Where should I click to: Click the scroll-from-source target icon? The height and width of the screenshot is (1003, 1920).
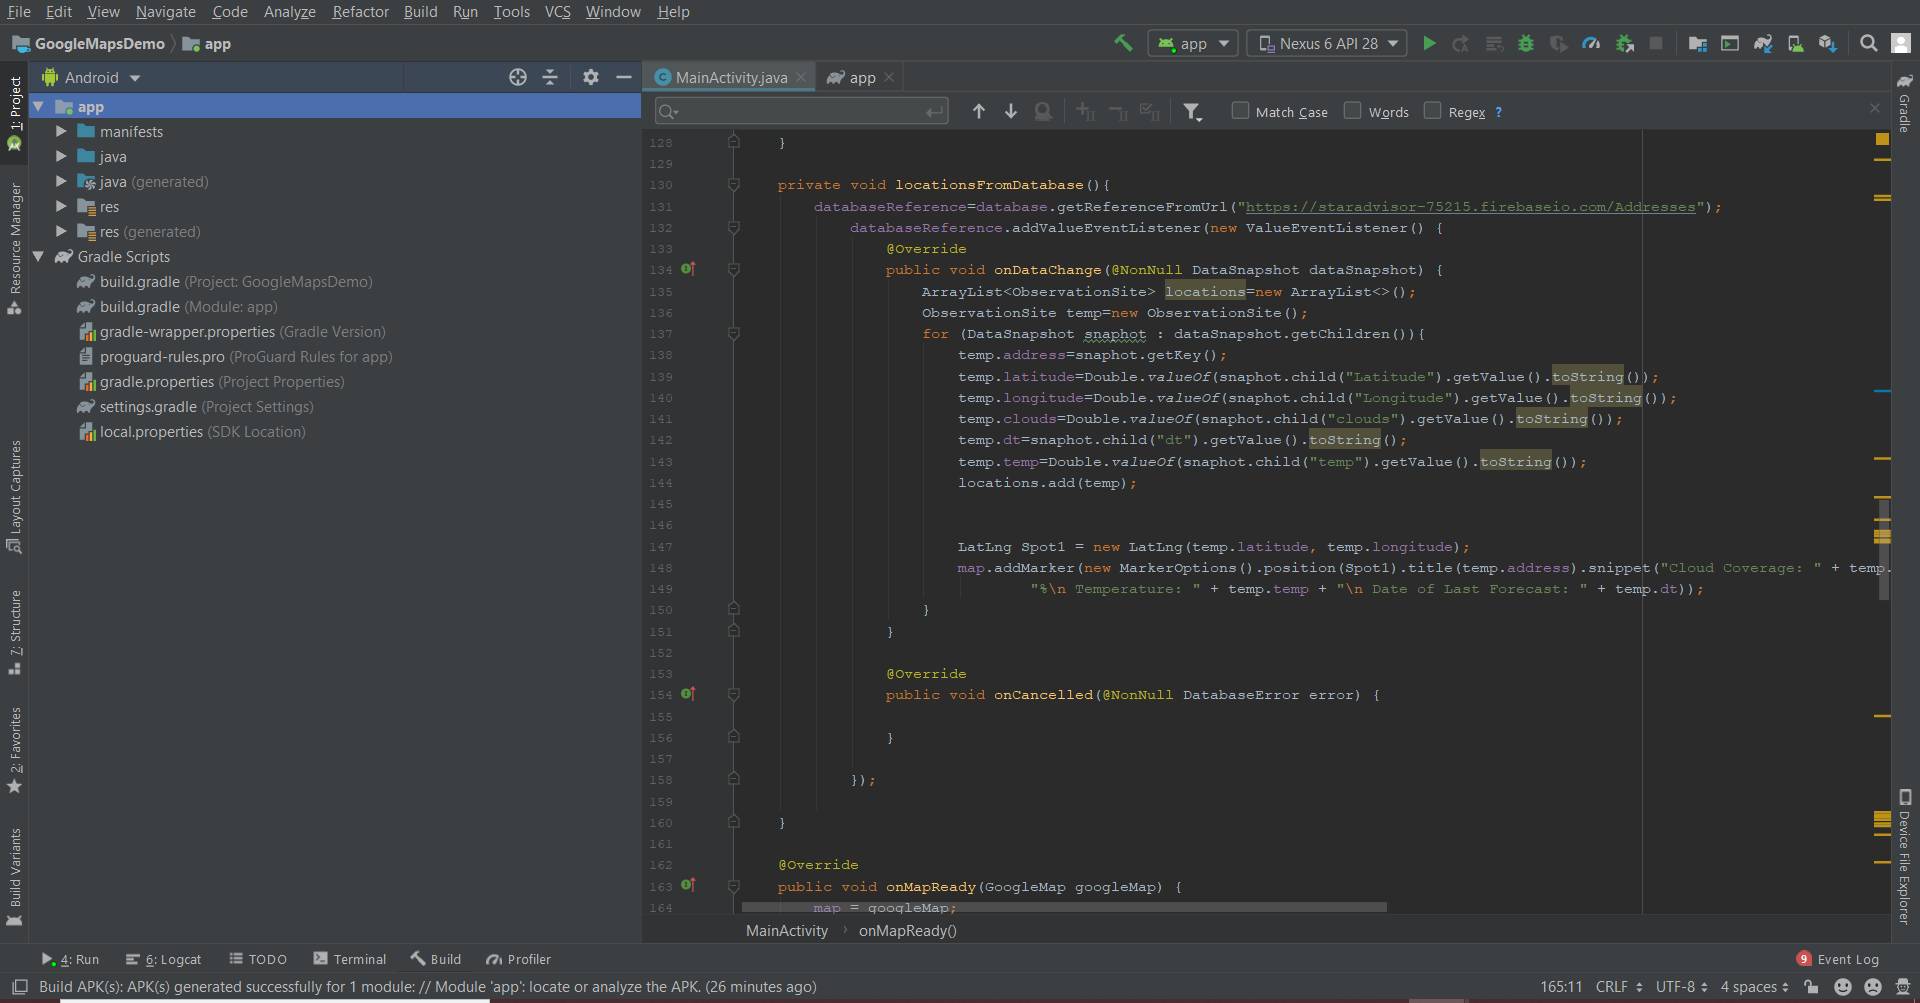point(517,77)
